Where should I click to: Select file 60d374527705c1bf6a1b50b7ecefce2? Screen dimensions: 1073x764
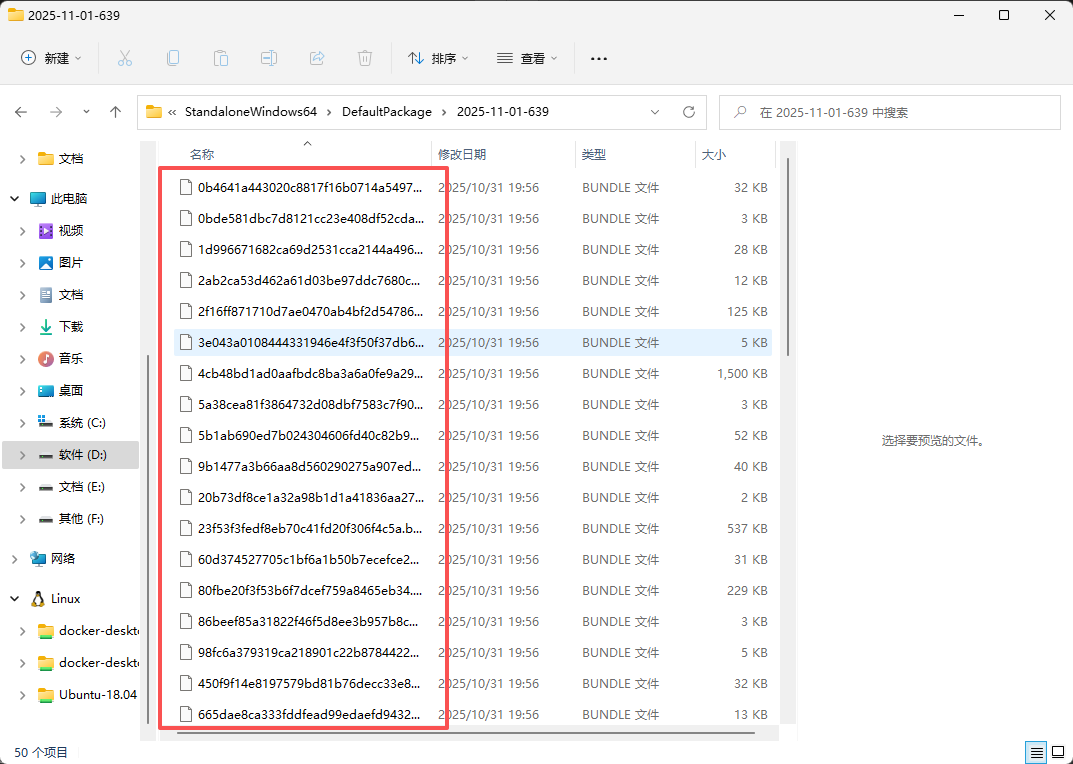[x=473, y=559]
